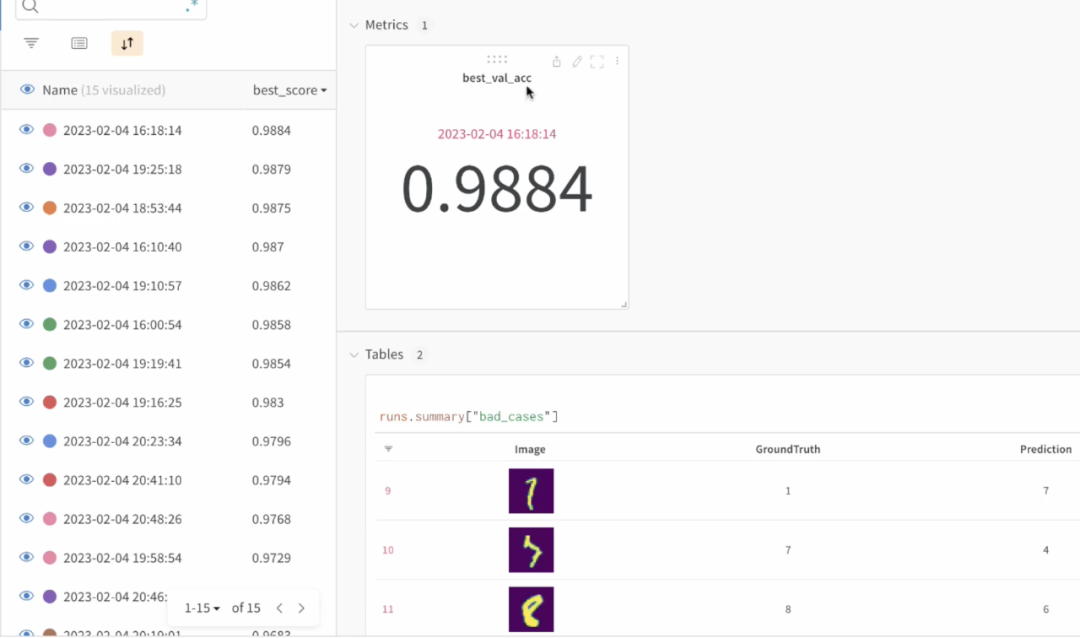Hide run 2023-02-04 19:16:25
The image size is (1080, 638).
[26, 402]
